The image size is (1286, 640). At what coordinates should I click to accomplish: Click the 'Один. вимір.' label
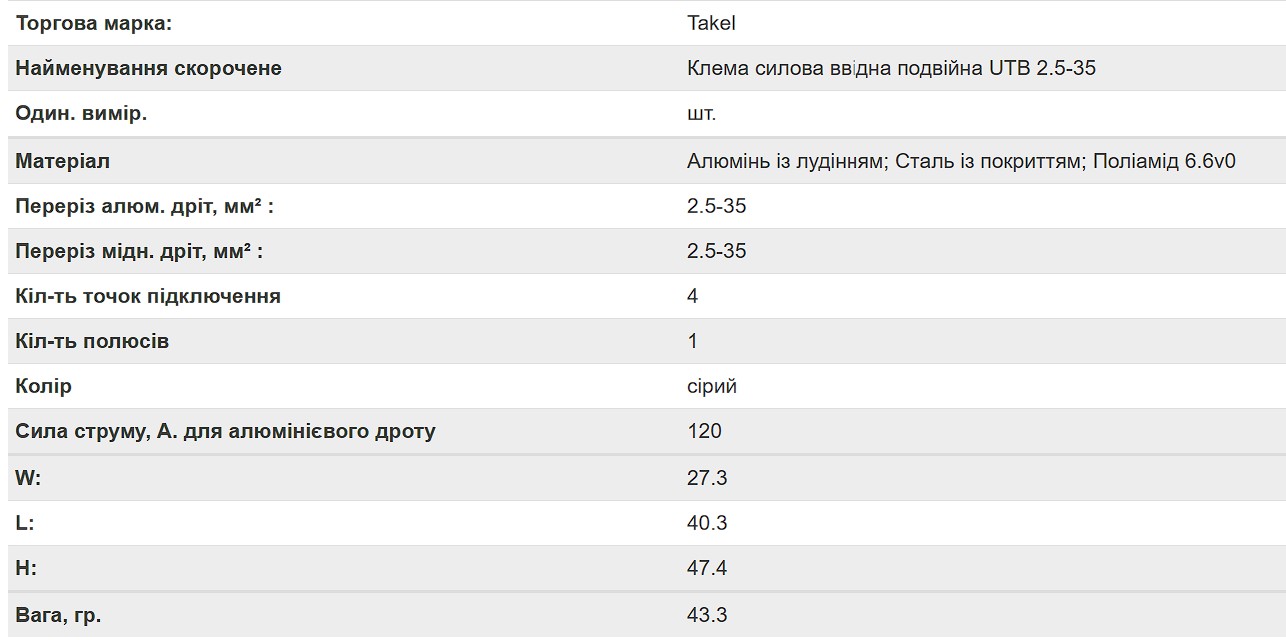[81, 113]
